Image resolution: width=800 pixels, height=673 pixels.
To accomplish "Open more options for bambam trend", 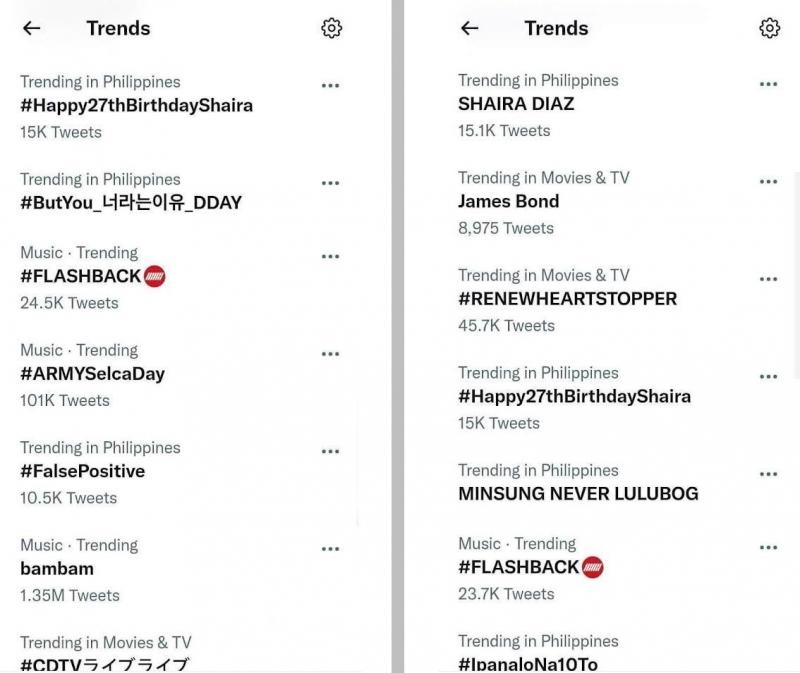I will (x=331, y=549).
